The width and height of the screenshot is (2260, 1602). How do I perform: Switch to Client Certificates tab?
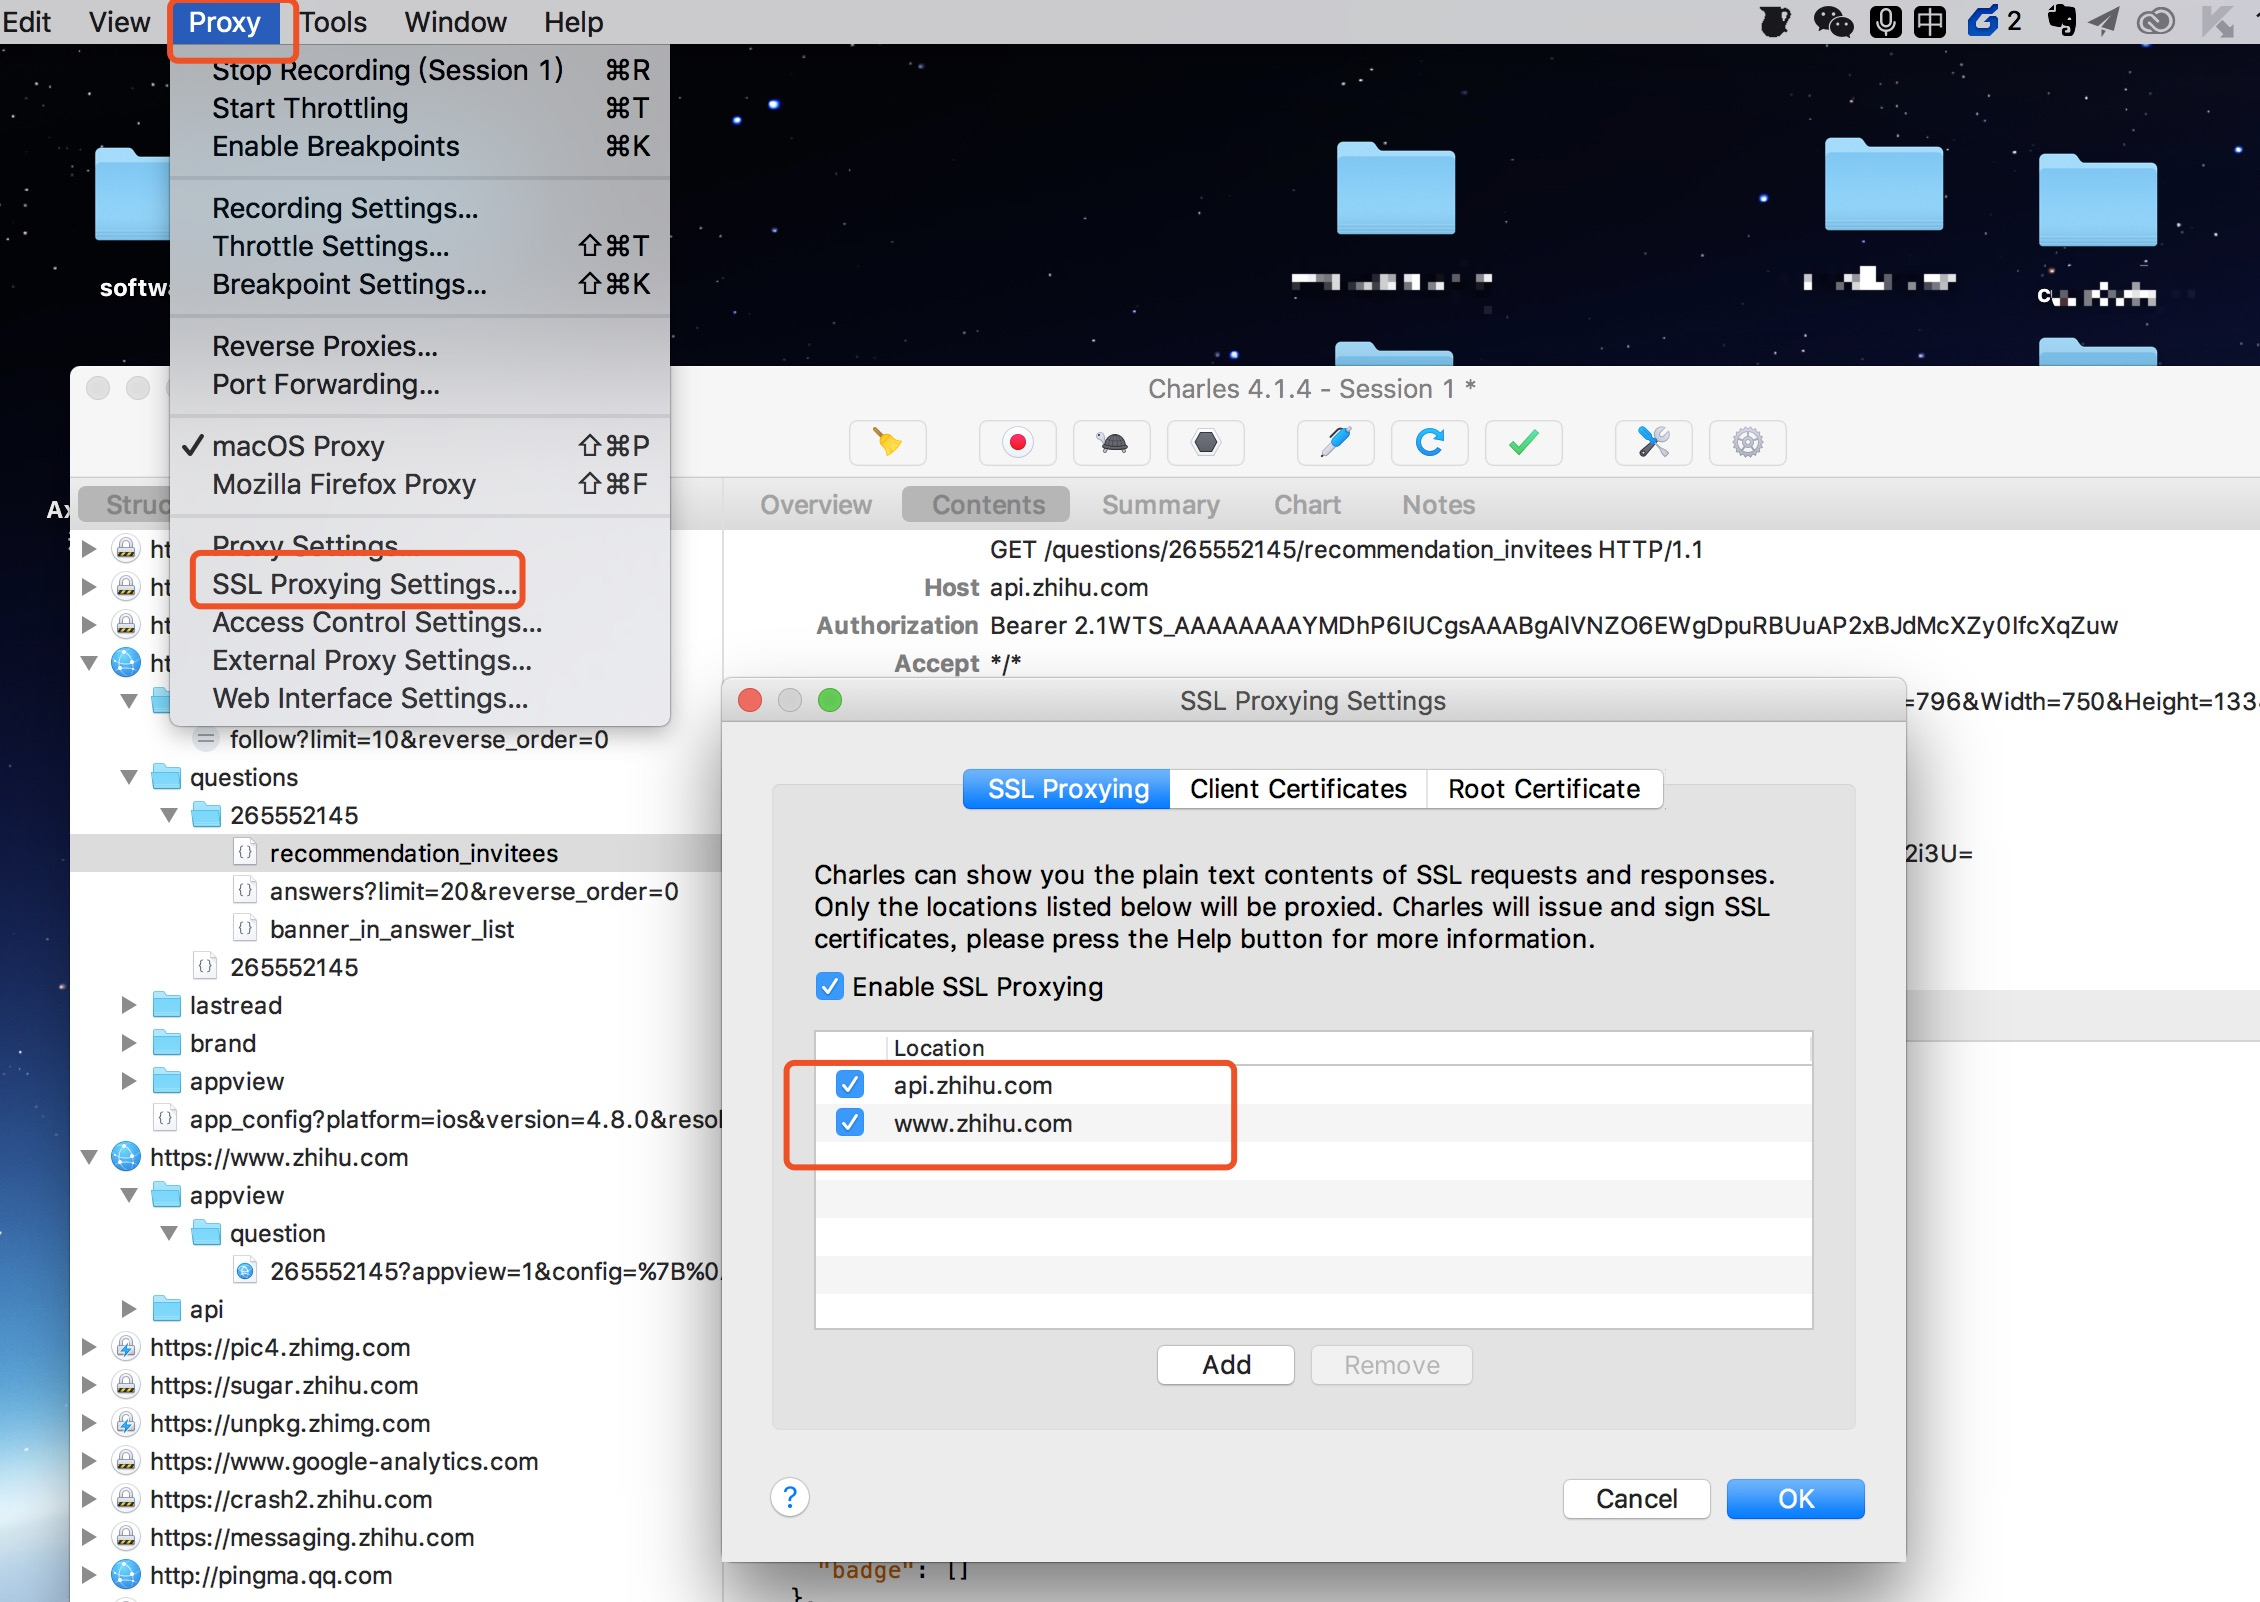click(x=1298, y=789)
